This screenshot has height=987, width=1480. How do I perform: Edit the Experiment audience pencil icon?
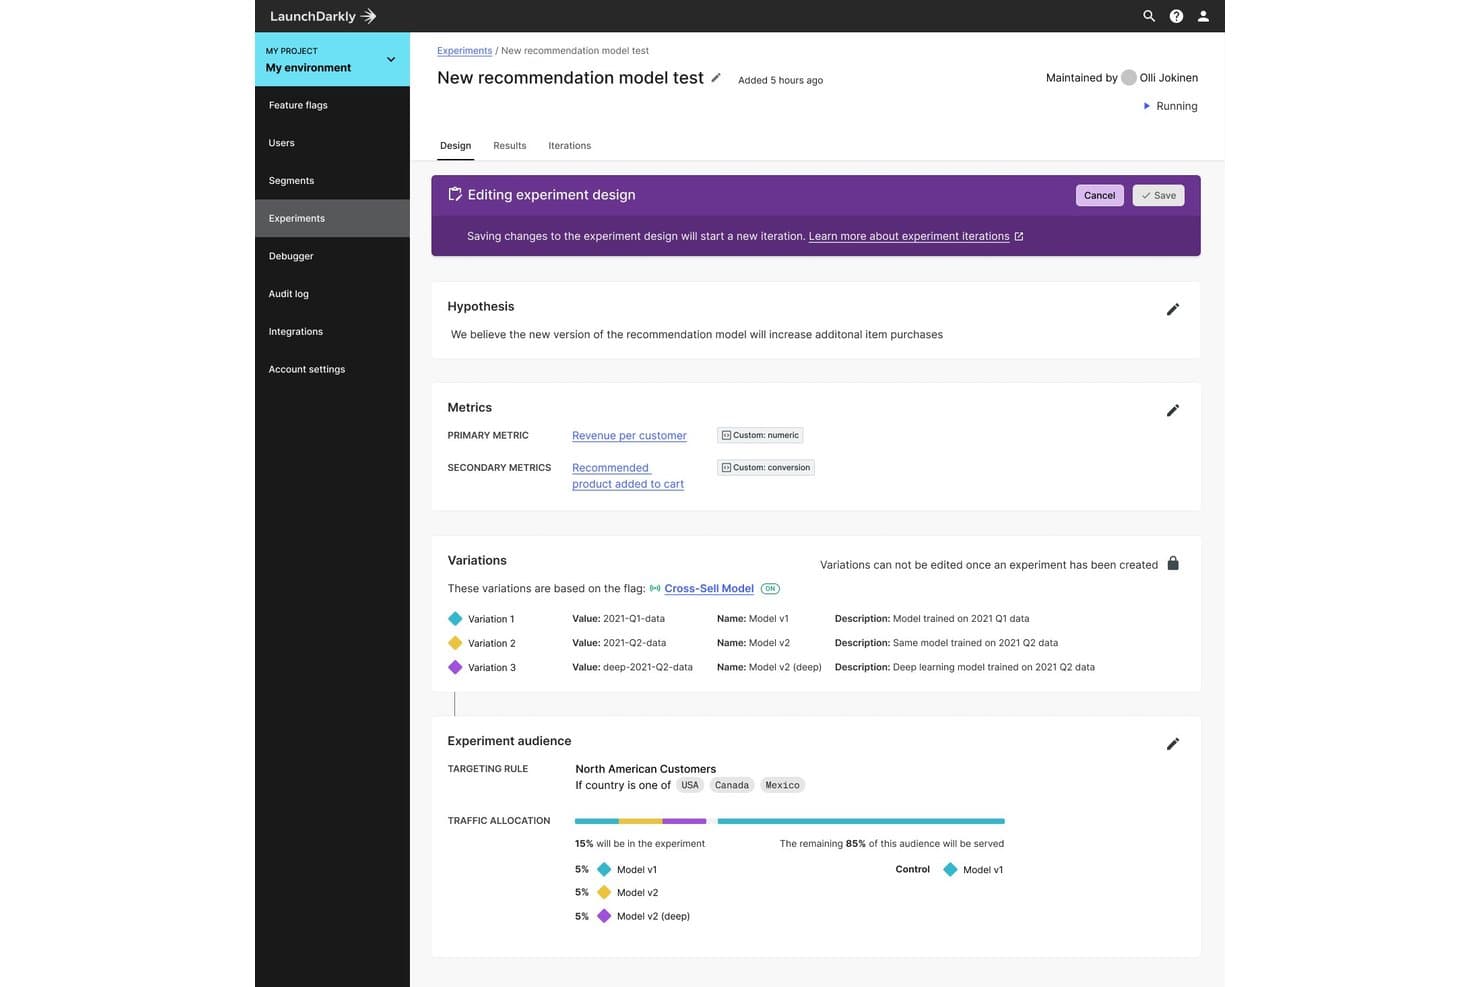click(x=1173, y=743)
